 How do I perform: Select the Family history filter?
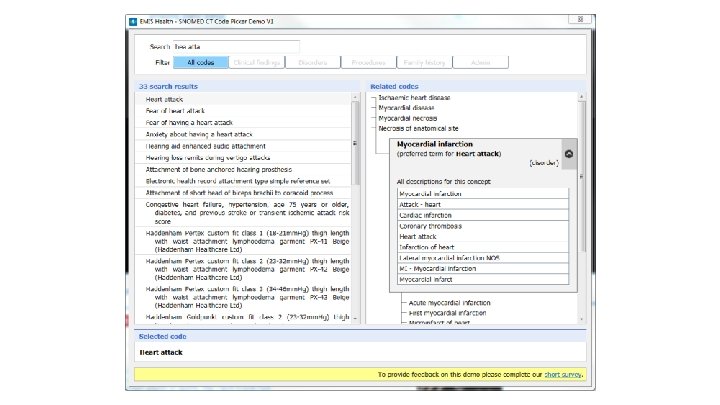[x=424, y=62]
